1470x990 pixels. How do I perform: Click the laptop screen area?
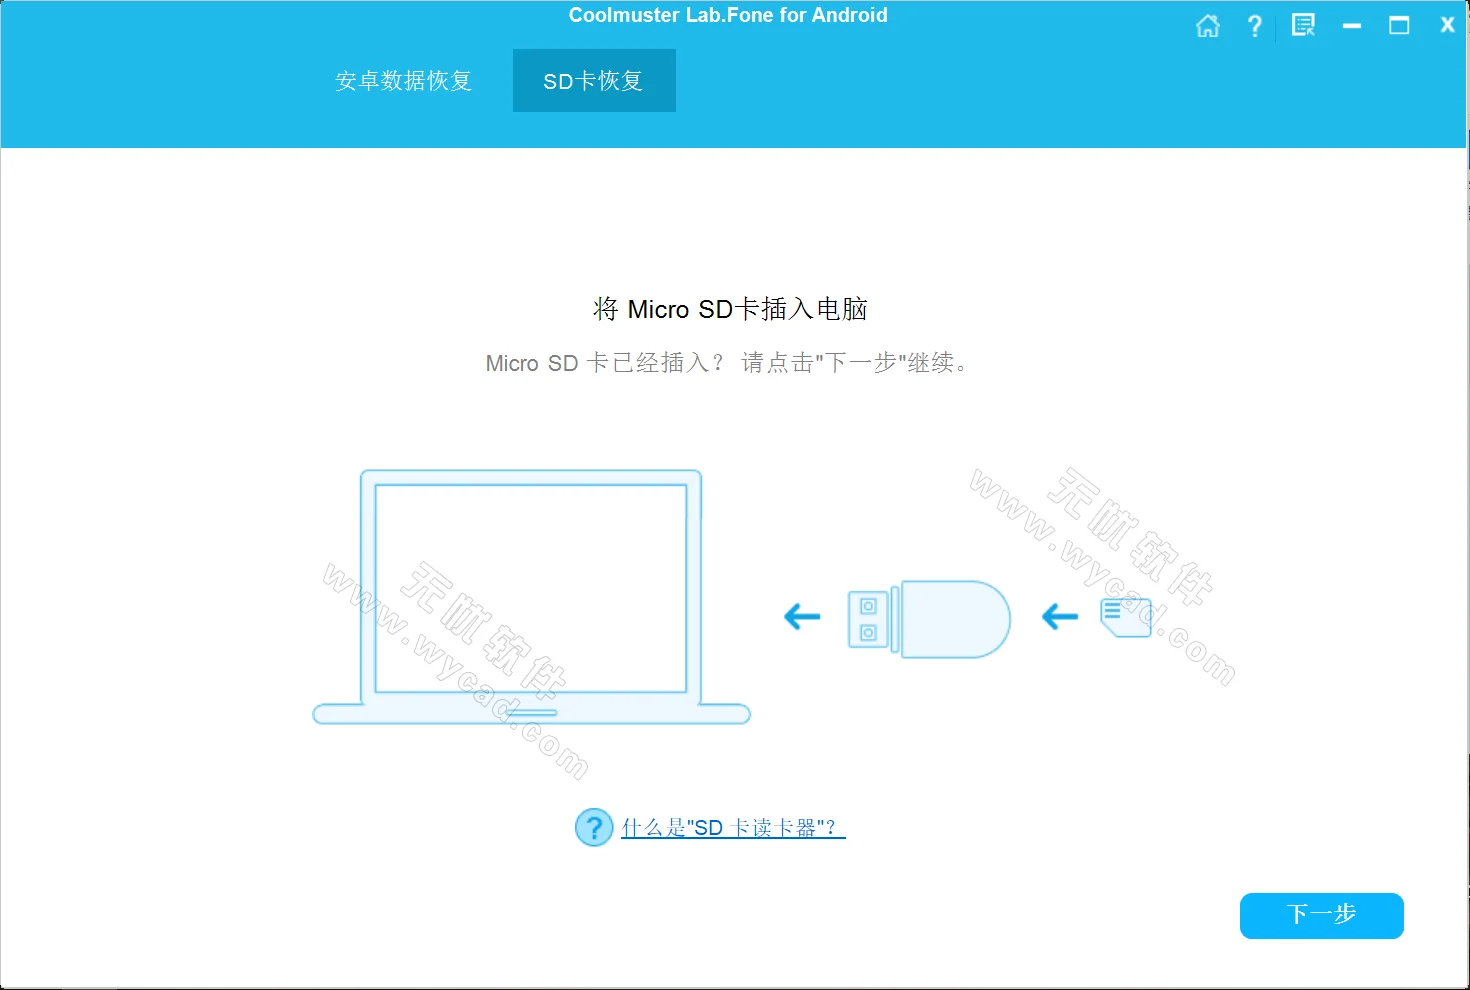[530, 588]
